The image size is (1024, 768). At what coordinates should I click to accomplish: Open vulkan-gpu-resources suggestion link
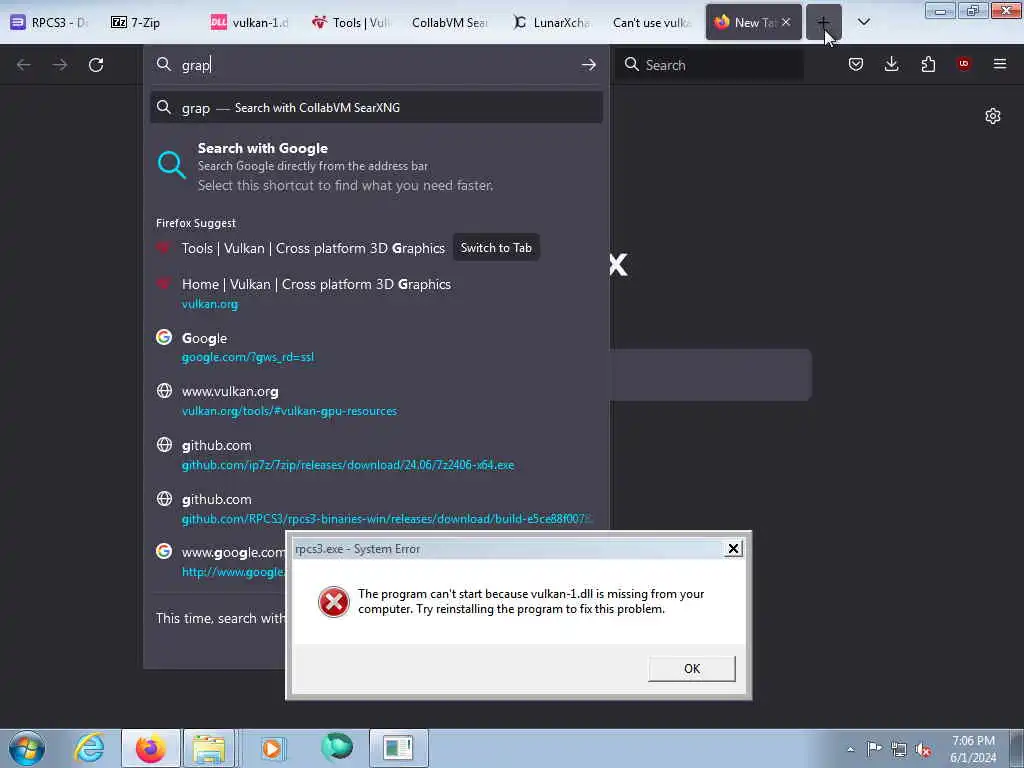point(289,411)
